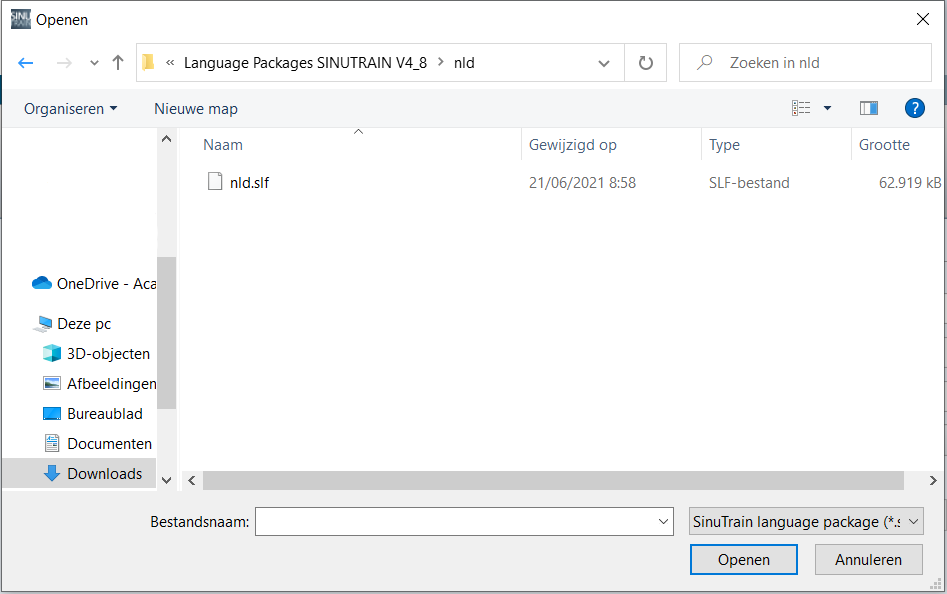Open Downloads folder

[x=104, y=474]
